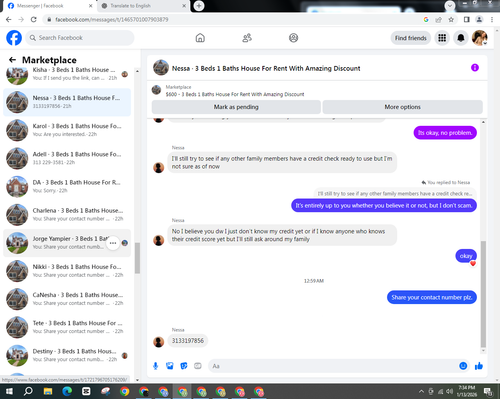Open Windows taskbar search
Viewport: 500px width, 399px height.
pyautogui.click(x=28, y=391)
